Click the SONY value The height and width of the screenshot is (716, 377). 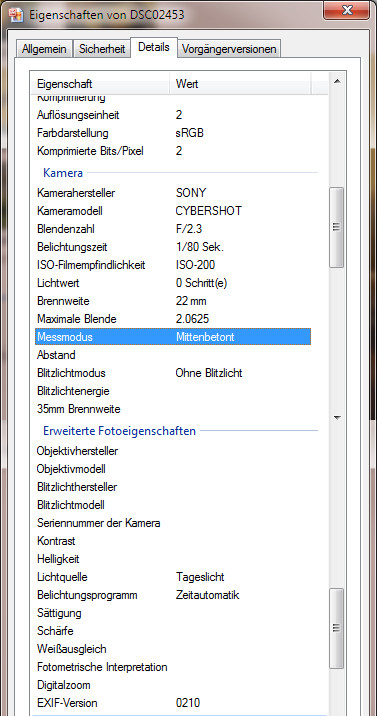pyautogui.click(x=191, y=193)
